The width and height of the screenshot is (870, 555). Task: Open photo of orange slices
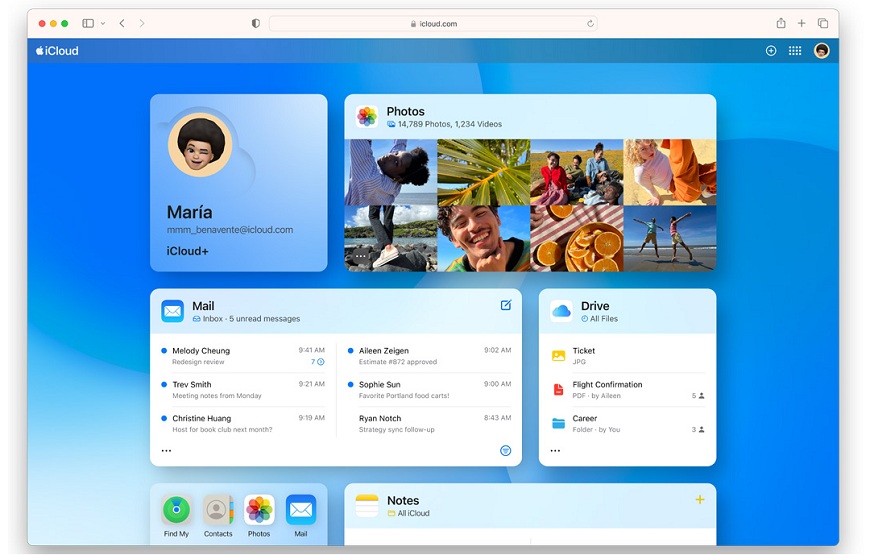point(576,239)
